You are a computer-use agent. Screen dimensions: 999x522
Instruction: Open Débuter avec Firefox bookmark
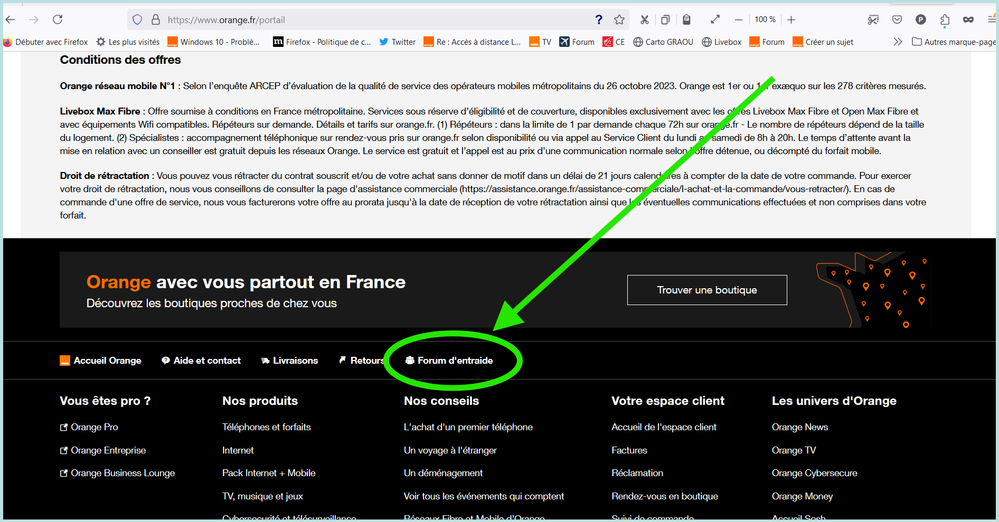[45, 42]
